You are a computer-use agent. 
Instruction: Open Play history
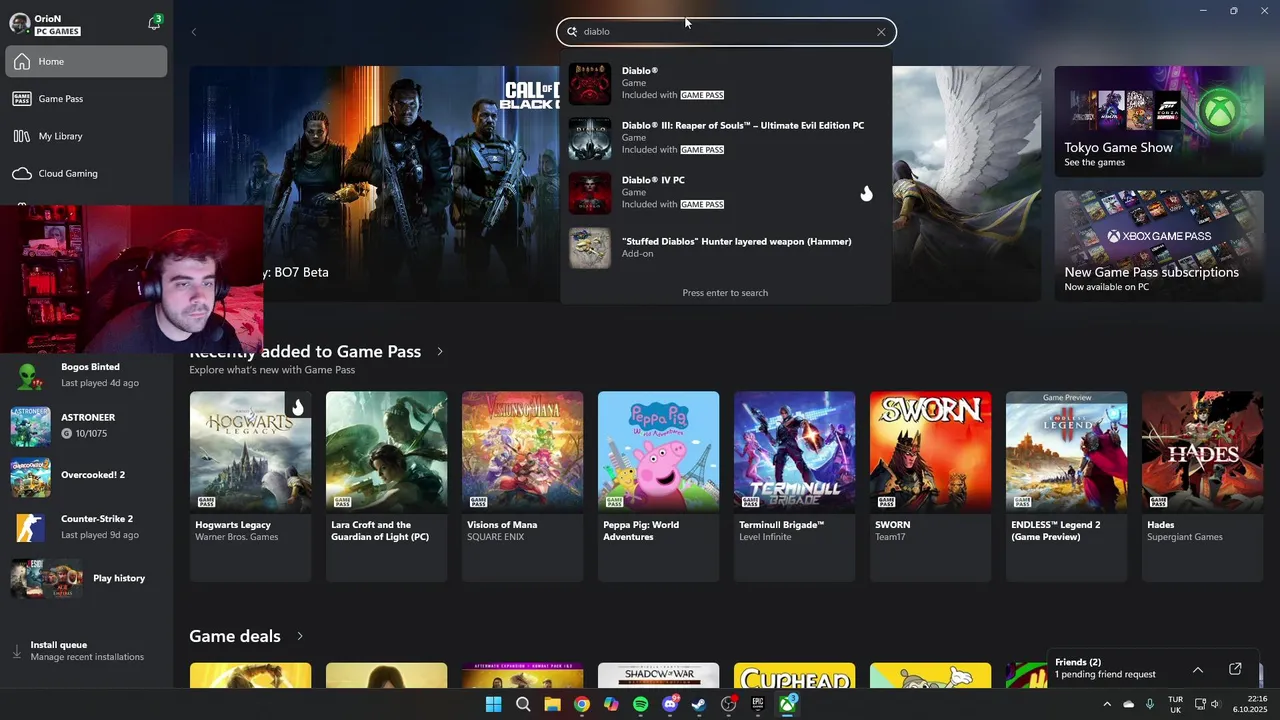86,578
